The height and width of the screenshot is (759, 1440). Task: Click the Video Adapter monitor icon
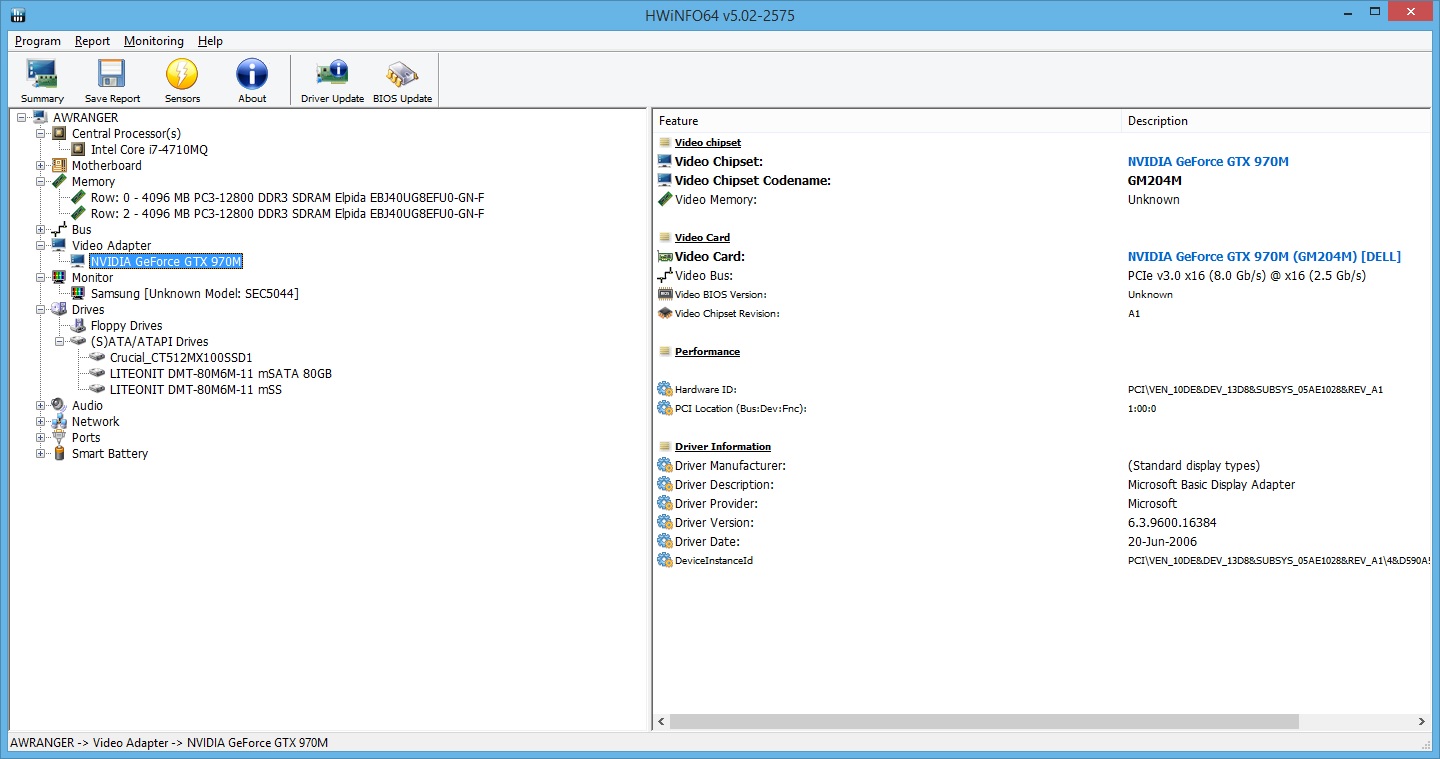(59, 246)
